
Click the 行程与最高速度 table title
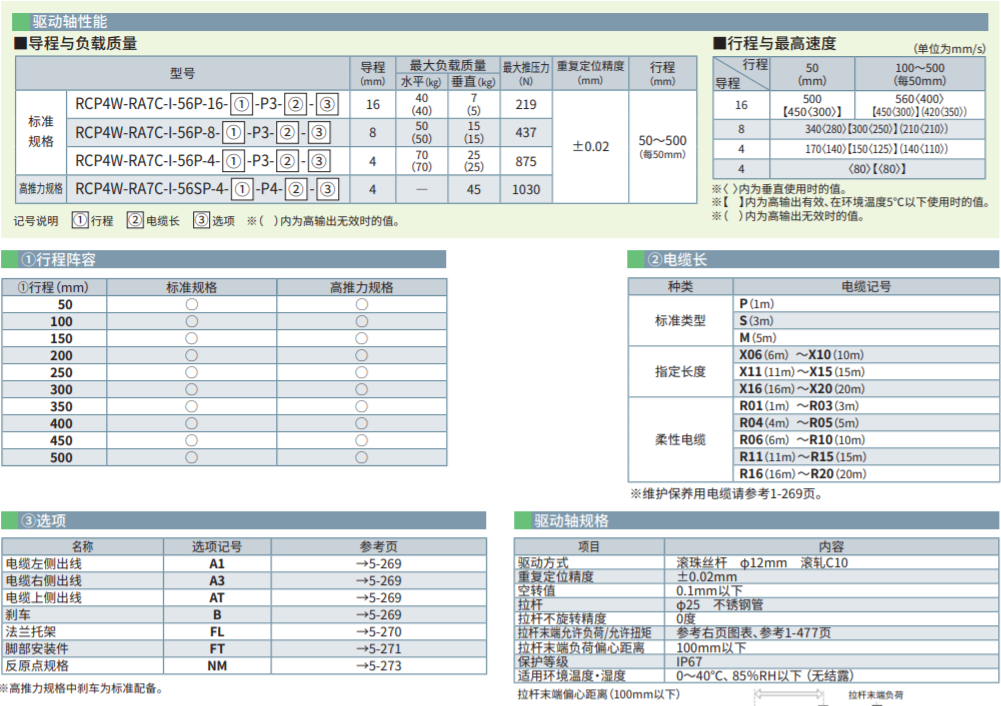coord(775,43)
